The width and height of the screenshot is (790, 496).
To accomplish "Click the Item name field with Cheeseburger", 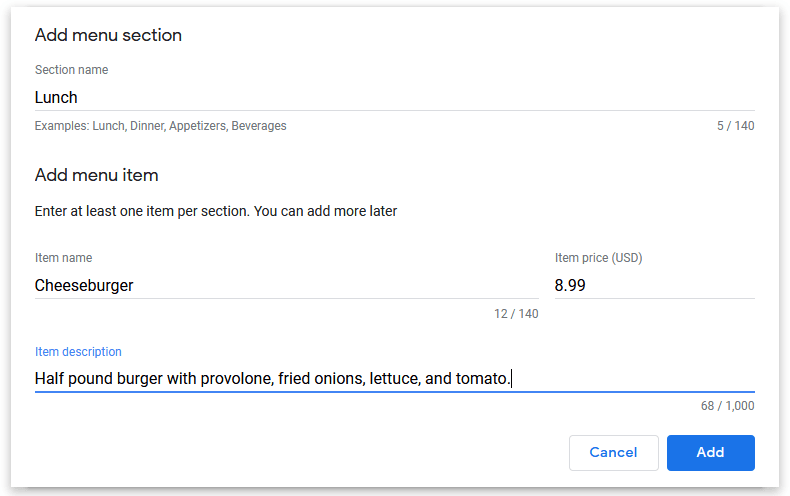I will coord(286,285).
